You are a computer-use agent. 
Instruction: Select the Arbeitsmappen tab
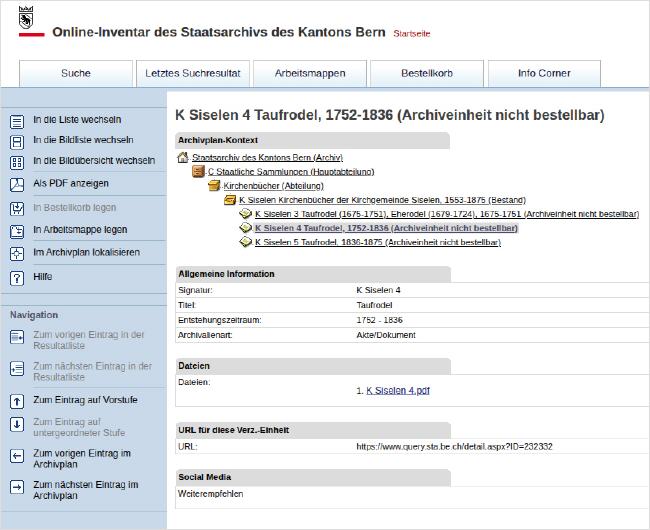click(310, 74)
